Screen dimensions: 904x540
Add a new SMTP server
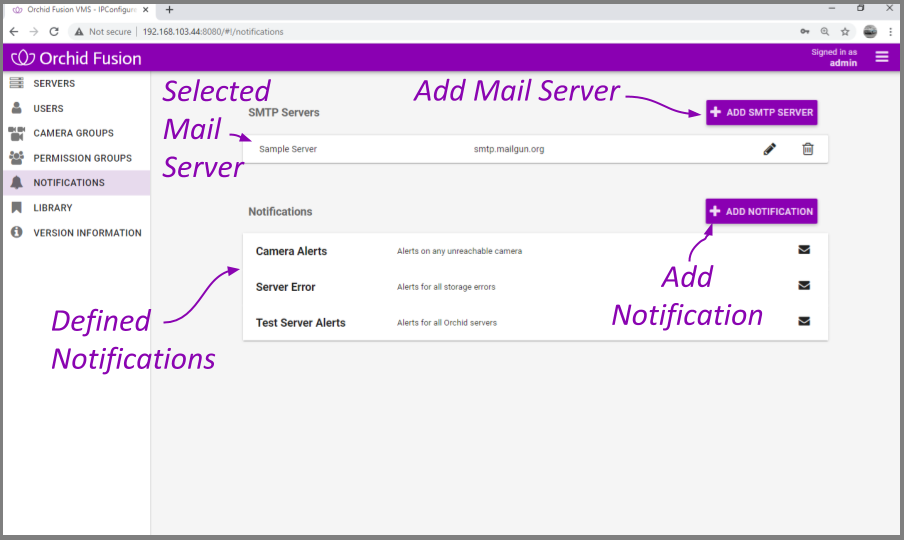tap(762, 112)
